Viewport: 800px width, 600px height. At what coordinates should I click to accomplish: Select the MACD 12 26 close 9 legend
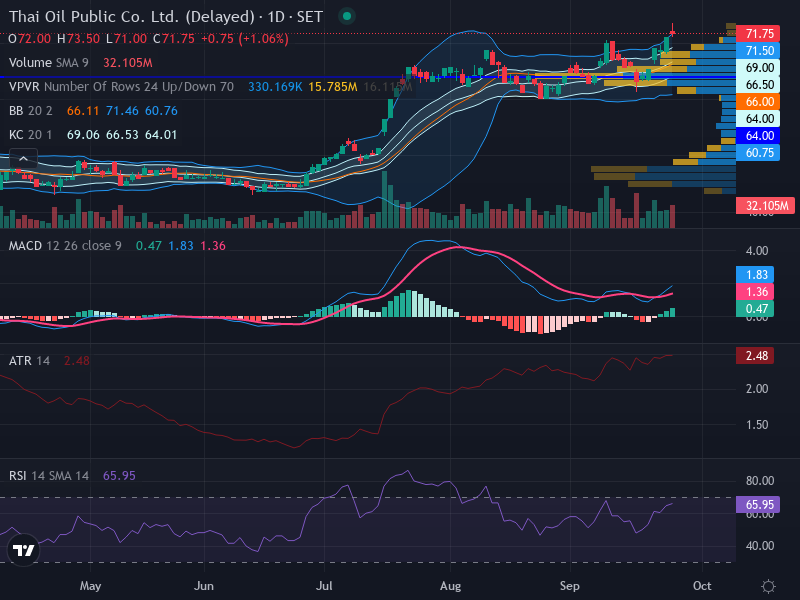tap(65, 246)
